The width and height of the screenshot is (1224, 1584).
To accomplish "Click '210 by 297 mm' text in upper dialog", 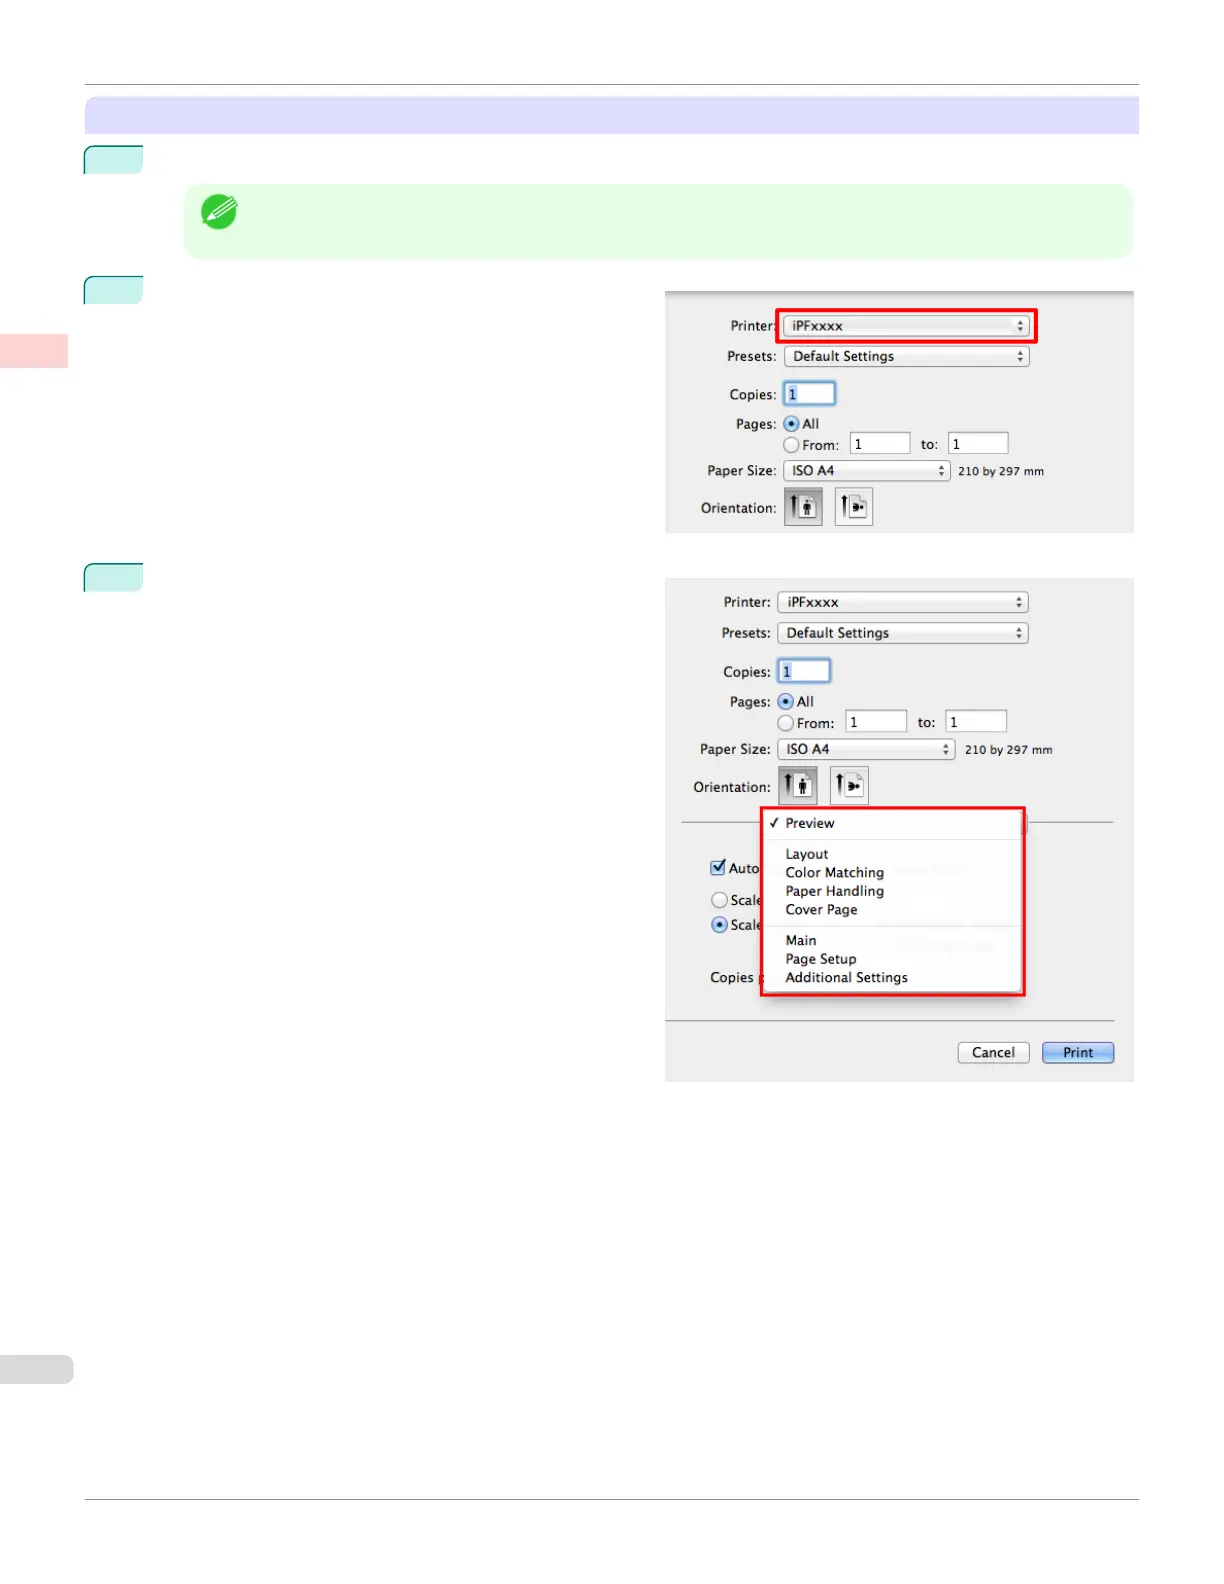I will (1001, 471).
